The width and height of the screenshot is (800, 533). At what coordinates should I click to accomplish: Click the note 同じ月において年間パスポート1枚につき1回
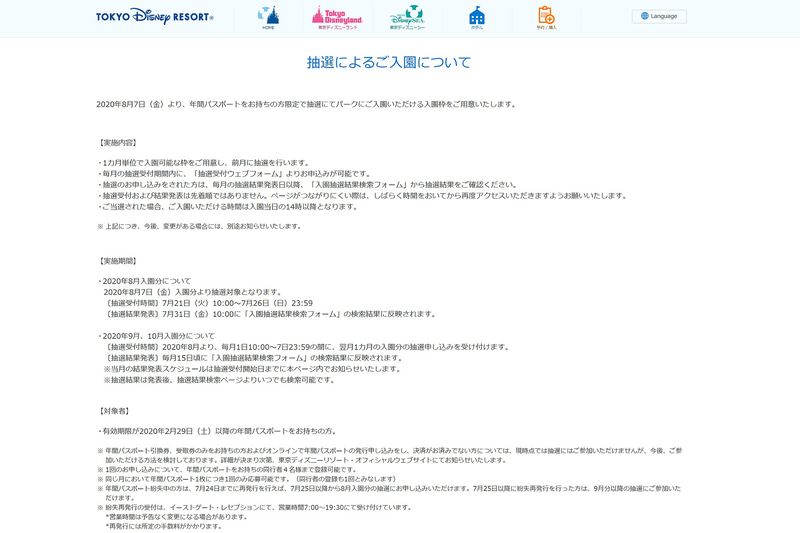pos(247,479)
